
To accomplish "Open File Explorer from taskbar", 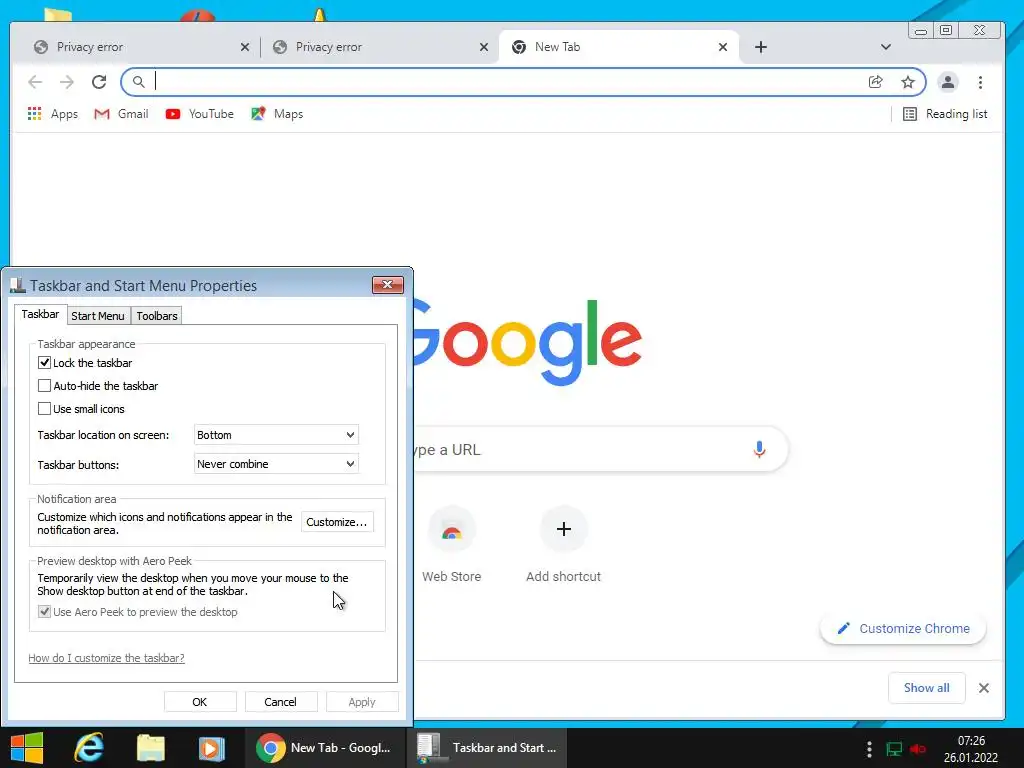I will 150,748.
